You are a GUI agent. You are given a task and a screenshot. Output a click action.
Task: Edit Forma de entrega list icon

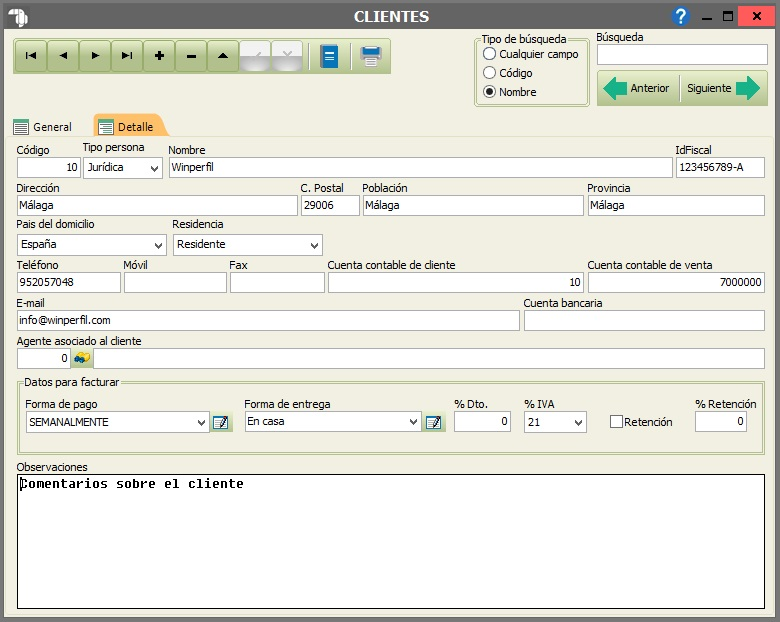(434, 422)
